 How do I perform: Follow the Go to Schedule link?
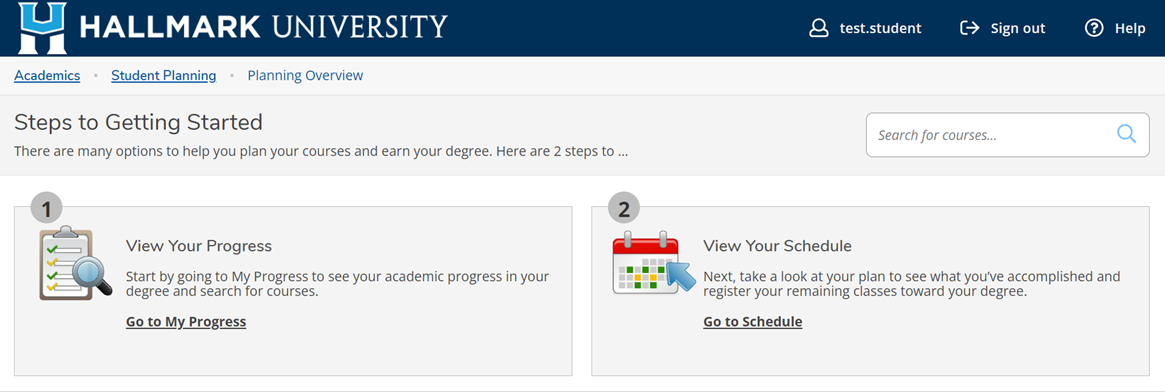coord(753,321)
